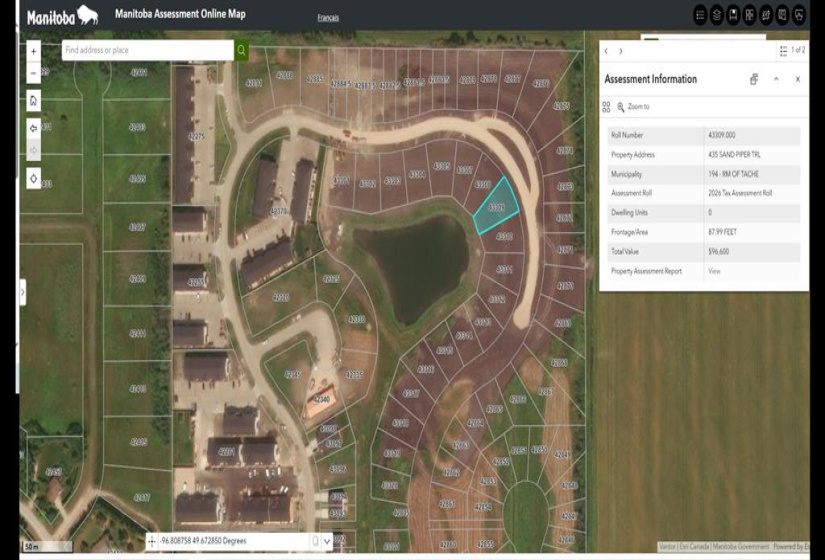
Task: Switch language to Français
Action: click(x=328, y=18)
